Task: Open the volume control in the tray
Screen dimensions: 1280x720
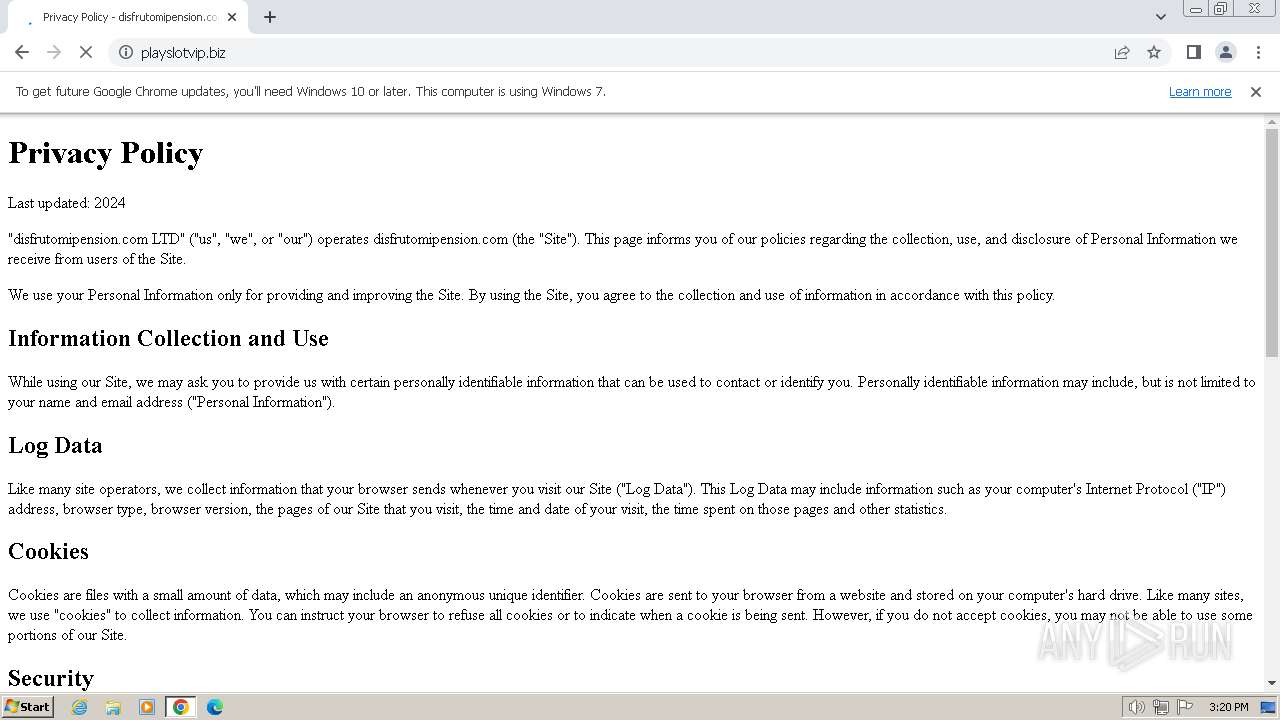Action: 1136,707
